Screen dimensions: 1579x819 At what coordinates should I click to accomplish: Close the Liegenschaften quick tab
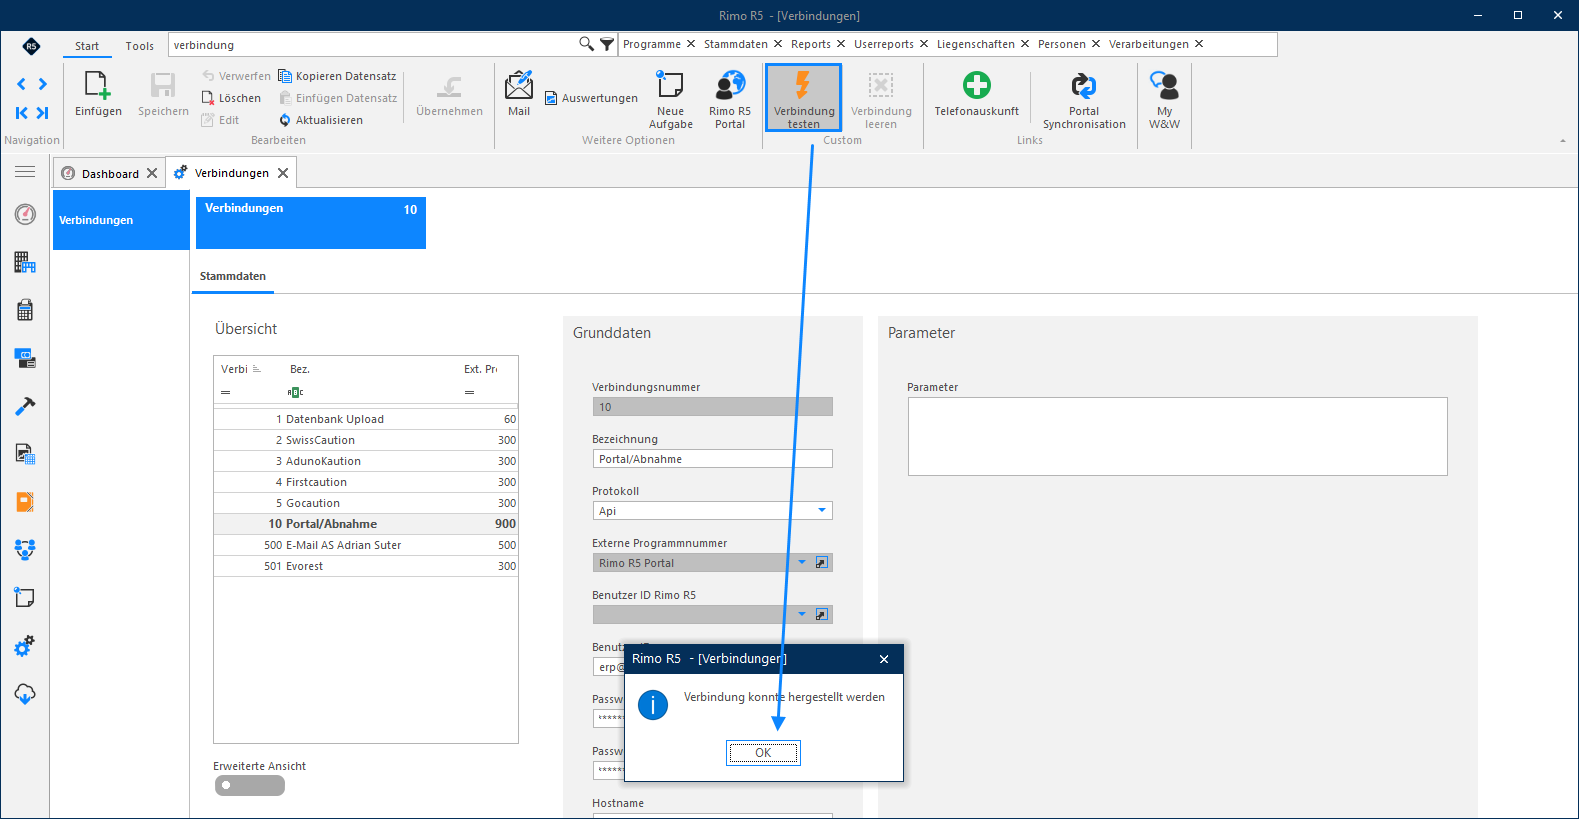[x=1025, y=44]
